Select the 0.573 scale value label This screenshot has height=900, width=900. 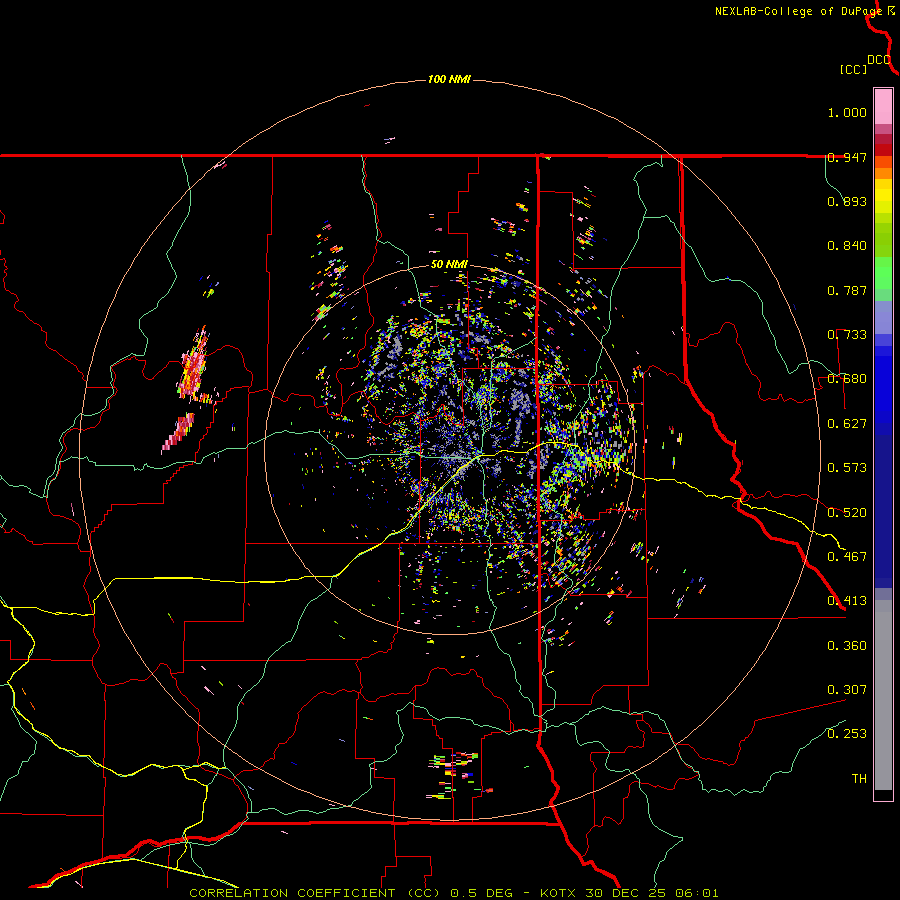pos(847,468)
